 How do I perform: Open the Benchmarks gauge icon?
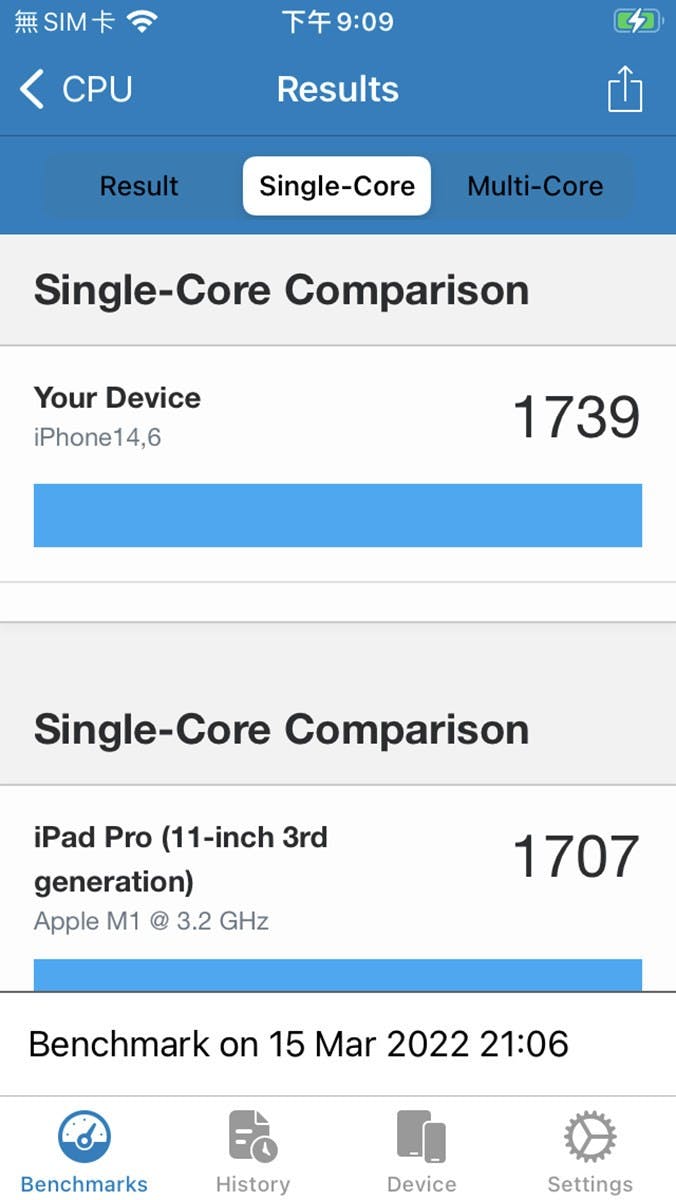tap(84, 1137)
